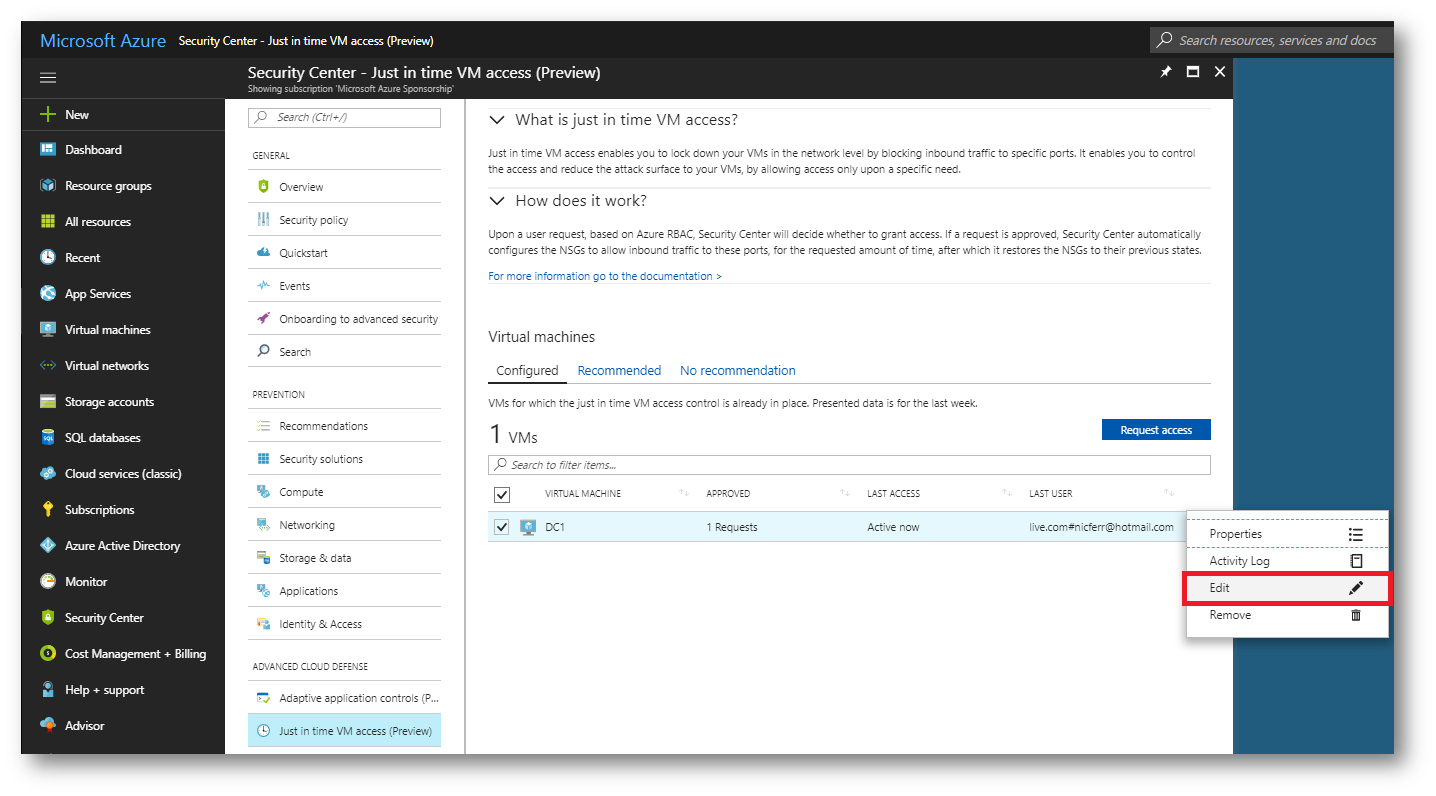Select Edit in the context menu

(x=1287, y=588)
